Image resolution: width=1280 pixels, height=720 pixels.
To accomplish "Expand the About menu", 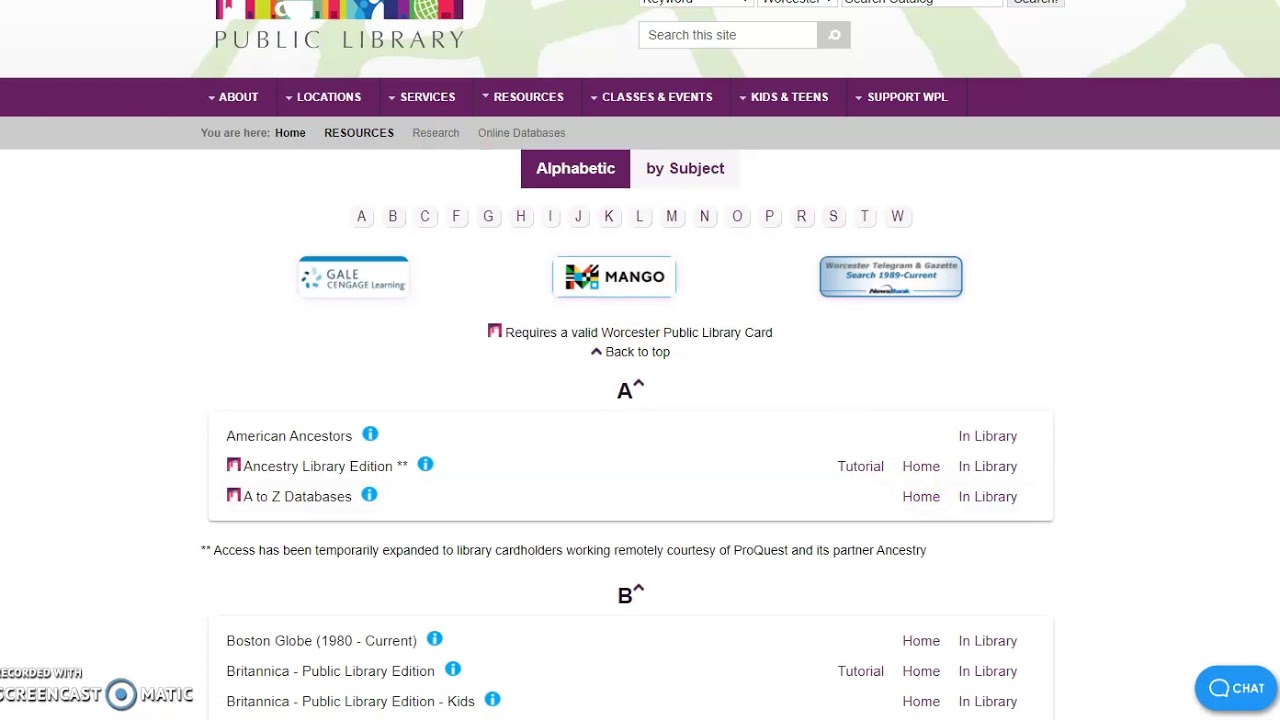I will point(233,97).
